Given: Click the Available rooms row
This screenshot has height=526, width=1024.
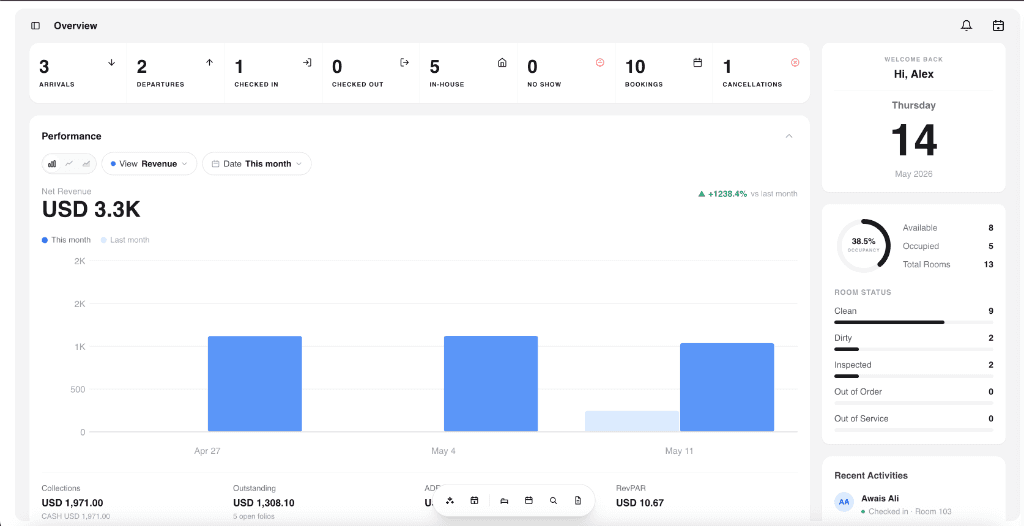Looking at the screenshot, I should [x=948, y=228].
